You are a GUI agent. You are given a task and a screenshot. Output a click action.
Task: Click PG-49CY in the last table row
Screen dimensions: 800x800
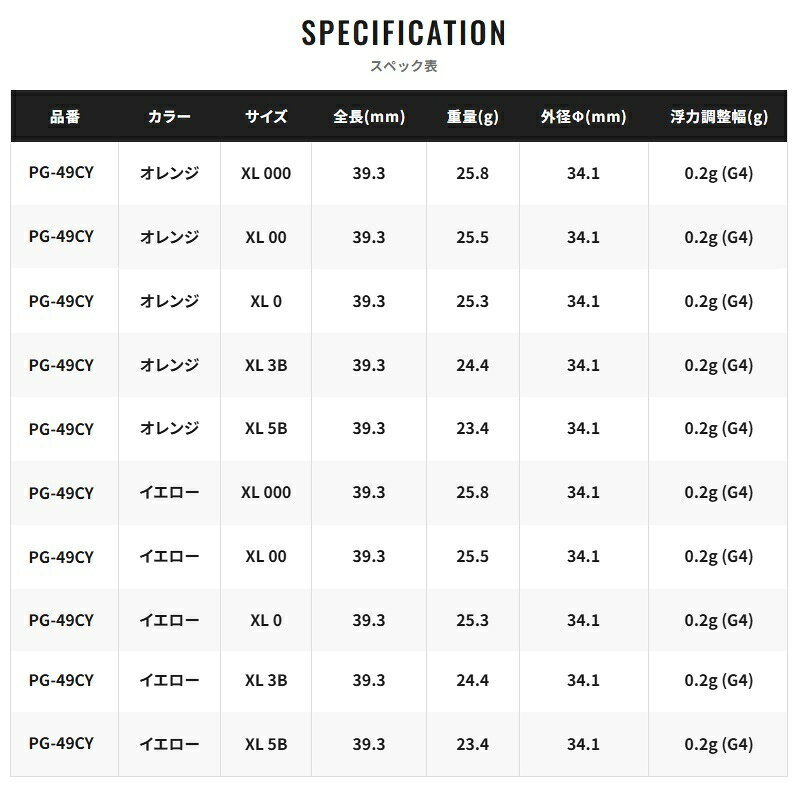pos(62,744)
